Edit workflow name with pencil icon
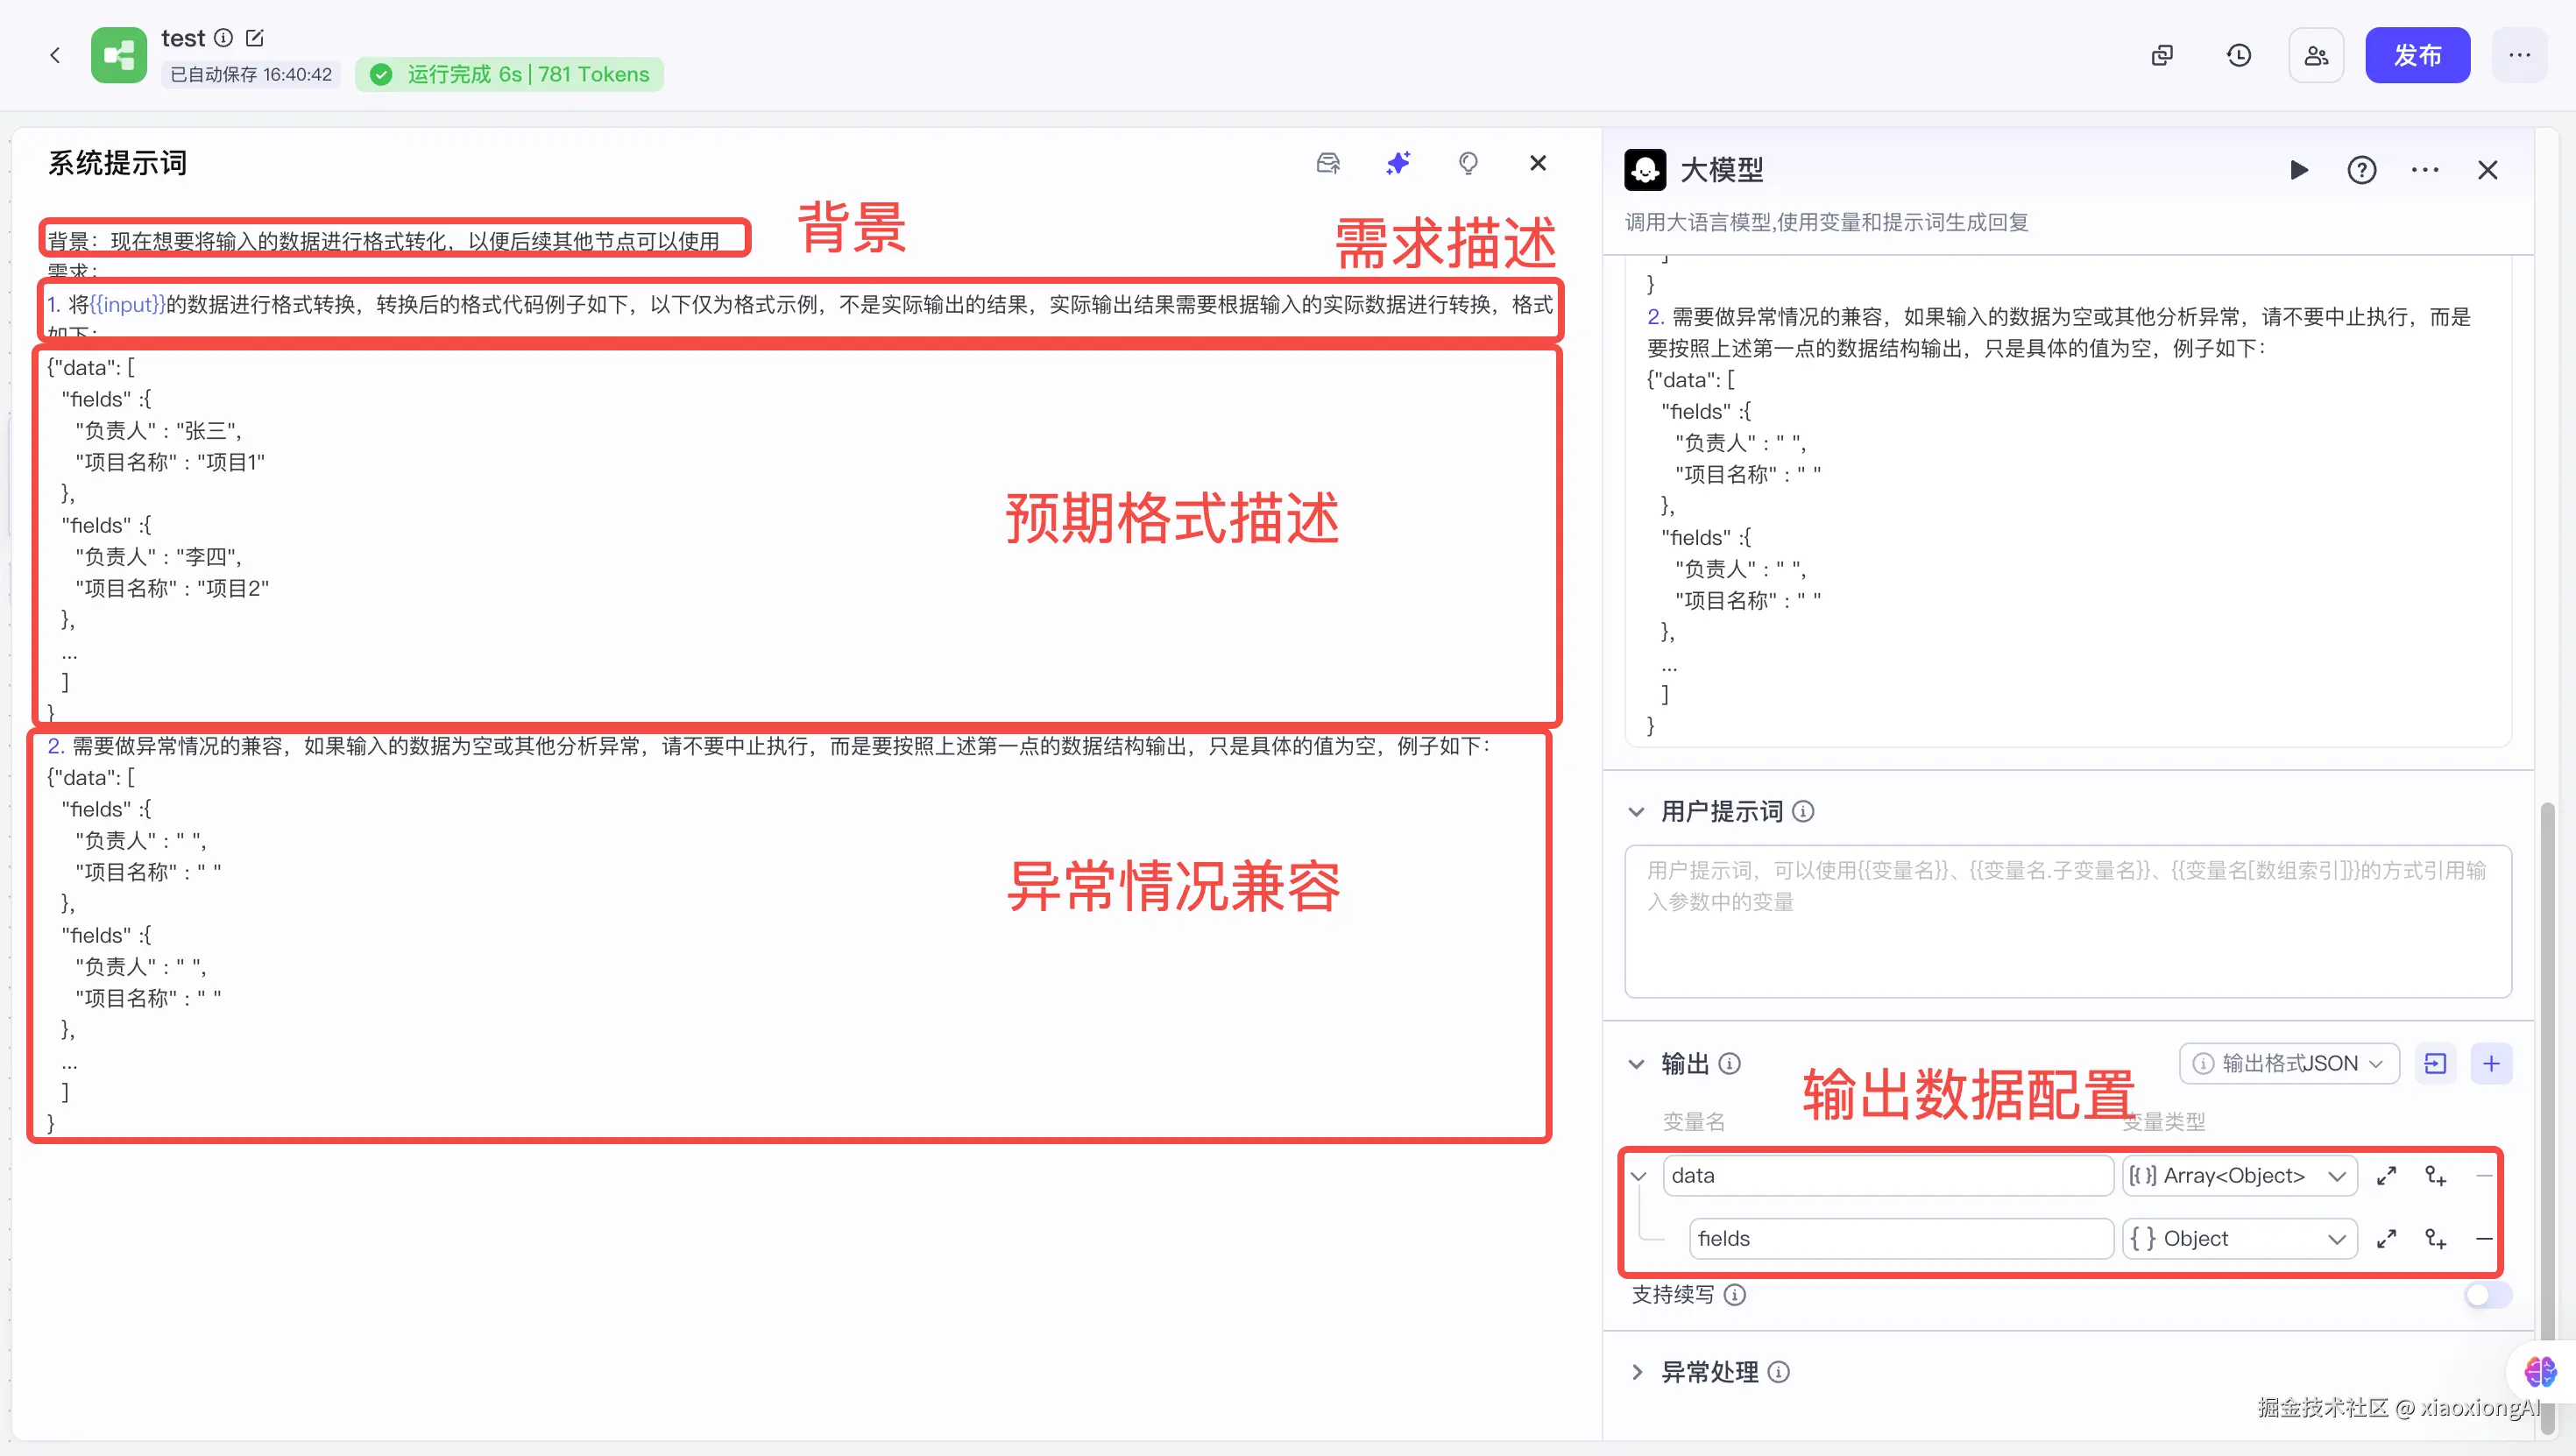2576x1456 pixels. tap(255, 38)
